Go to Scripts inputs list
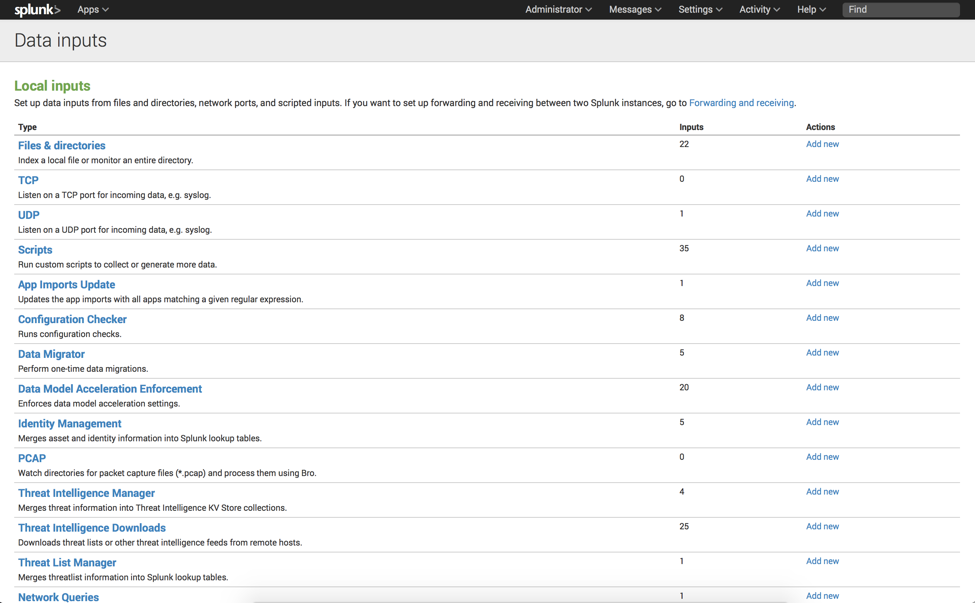Screen dimensions: 975x603 coord(35,250)
